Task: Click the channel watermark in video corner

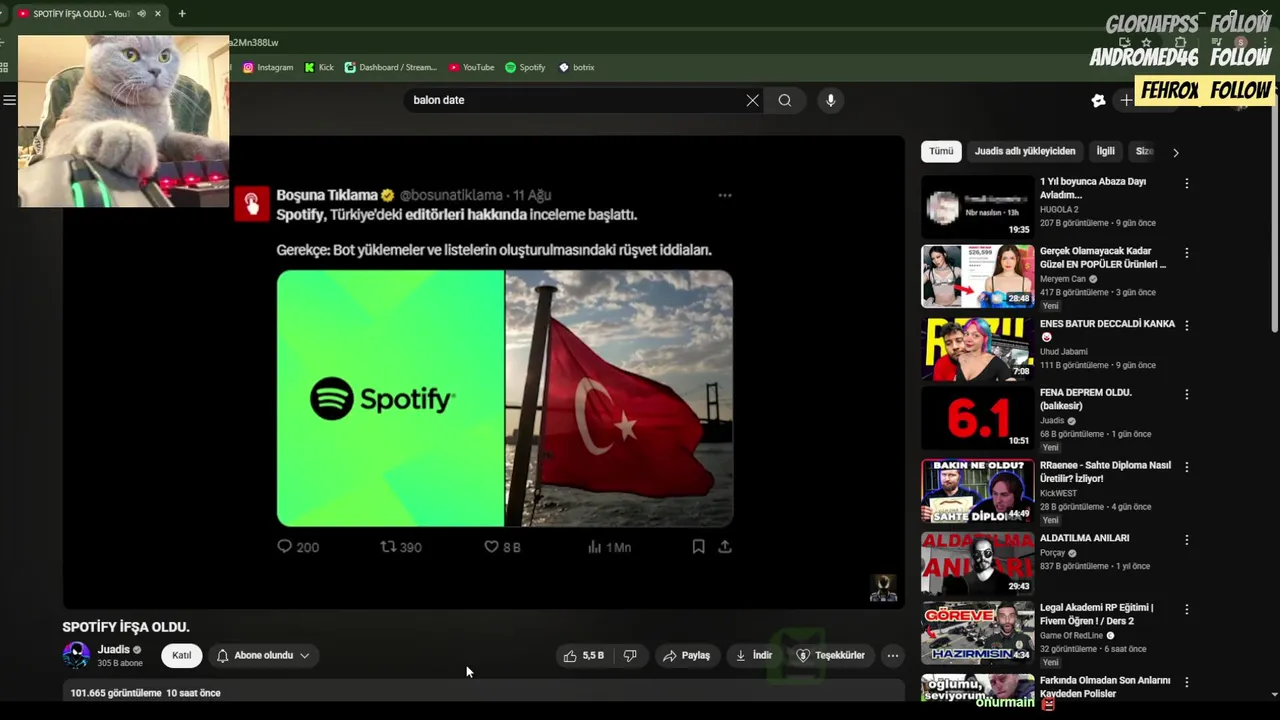Action: (883, 588)
